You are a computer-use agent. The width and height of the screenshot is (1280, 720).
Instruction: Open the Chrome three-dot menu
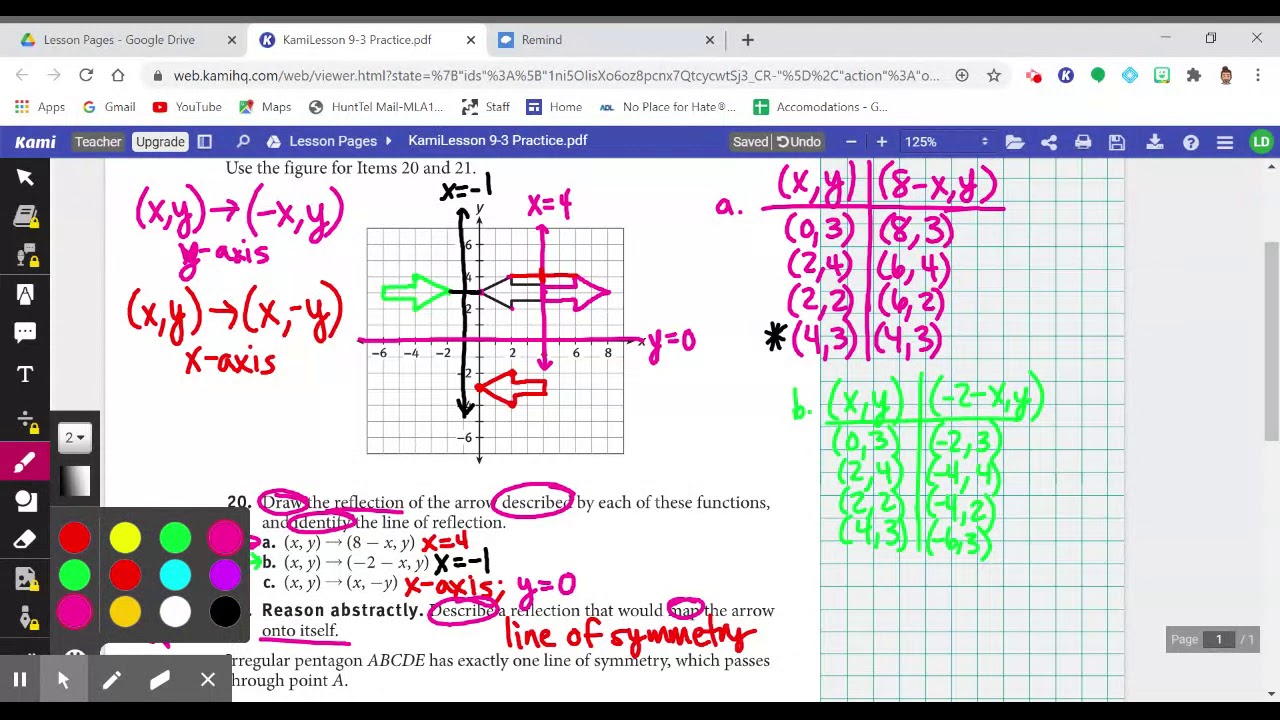tap(1258, 75)
